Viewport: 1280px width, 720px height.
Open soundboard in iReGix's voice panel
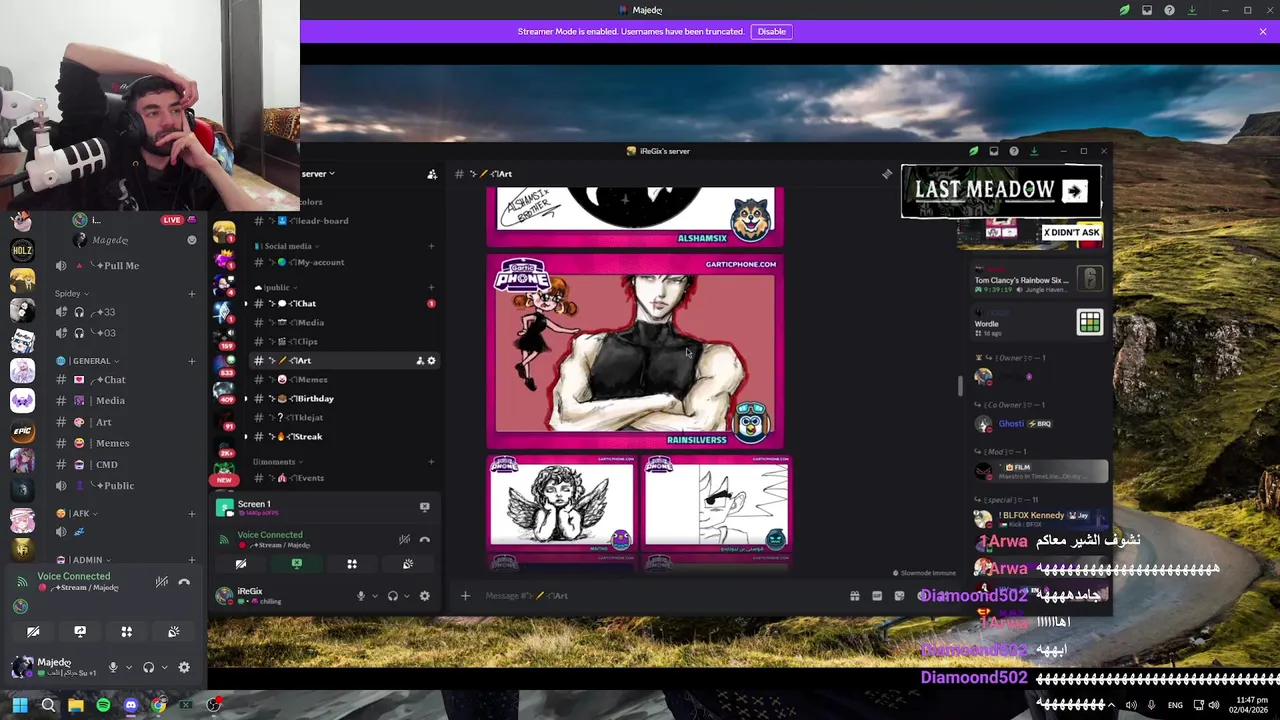(408, 564)
